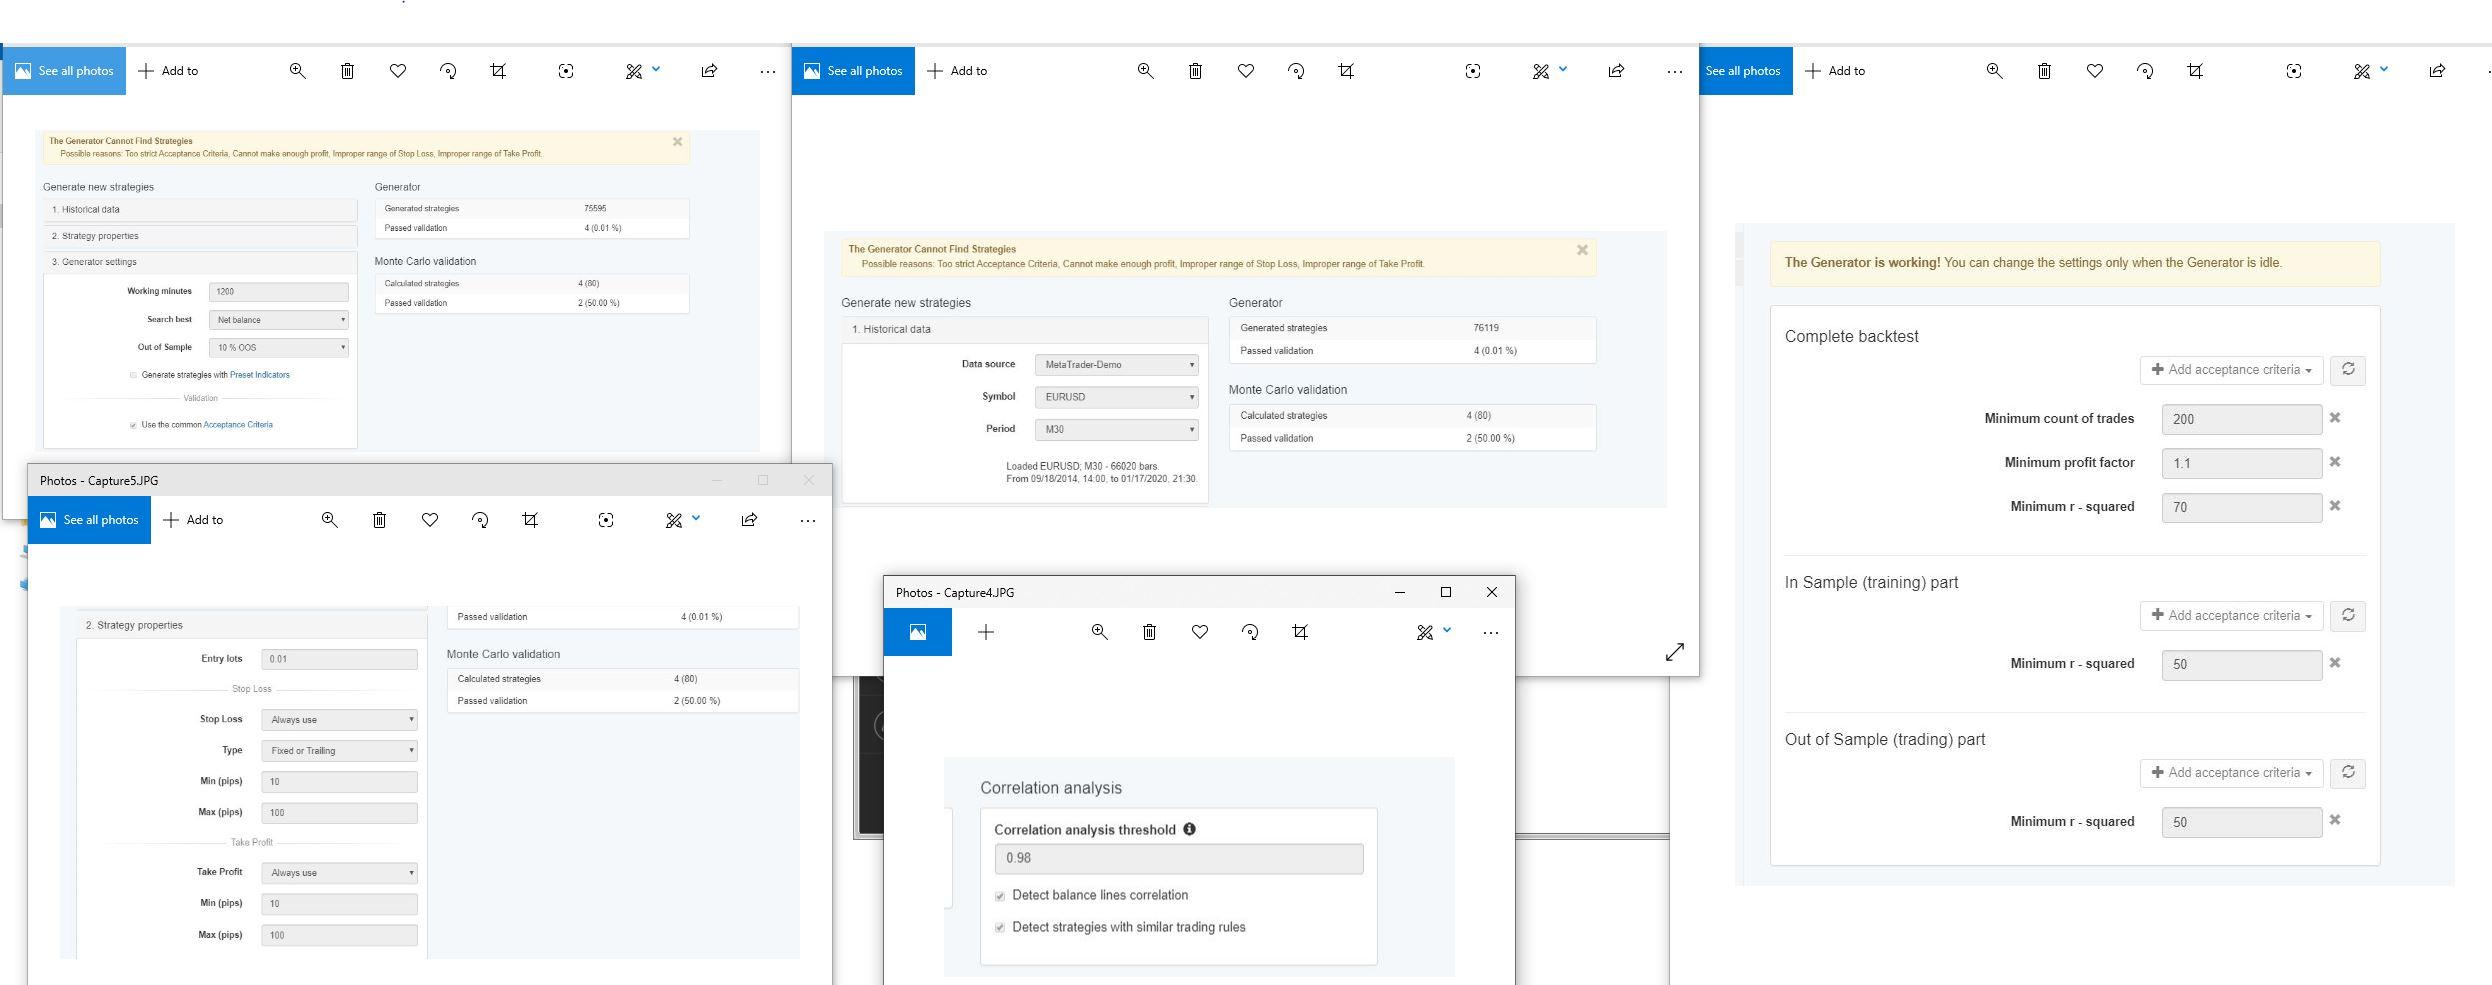The height and width of the screenshot is (985, 2492).
Task: Expand Add acceptance criteria under Complete backtest
Action: click(x=2230, y=370)
